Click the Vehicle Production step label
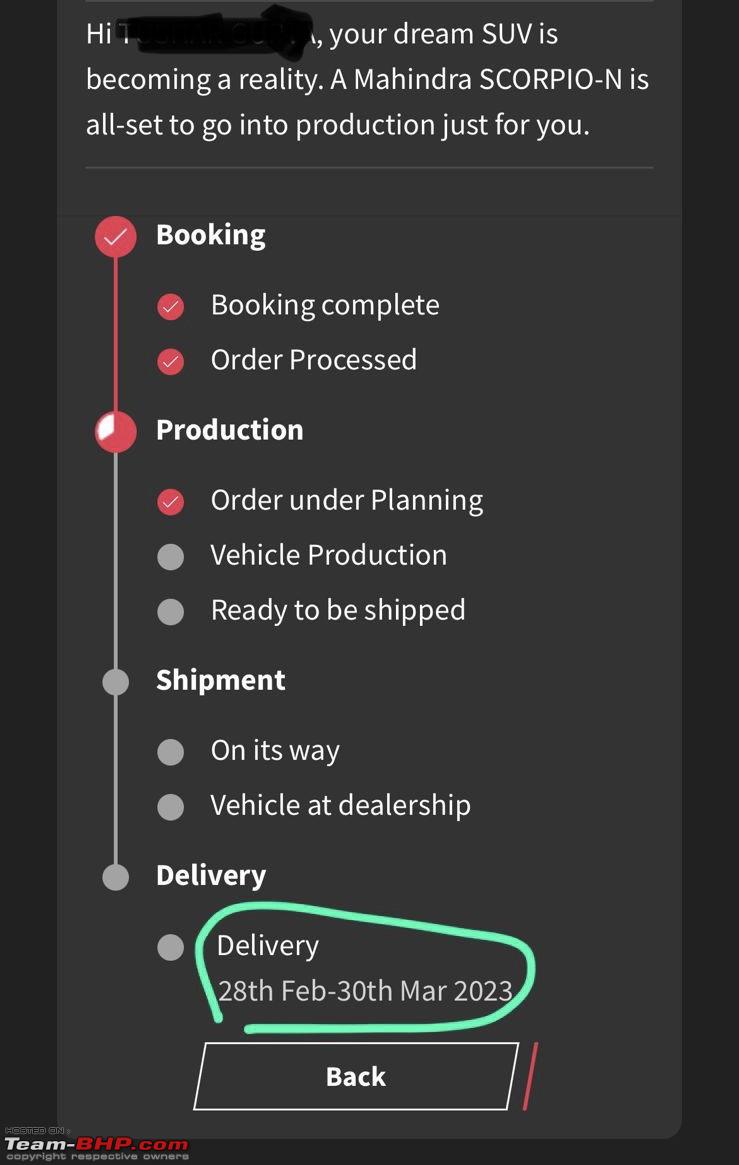This screenshot has width=739, height=1165. (x=328, y=555)
